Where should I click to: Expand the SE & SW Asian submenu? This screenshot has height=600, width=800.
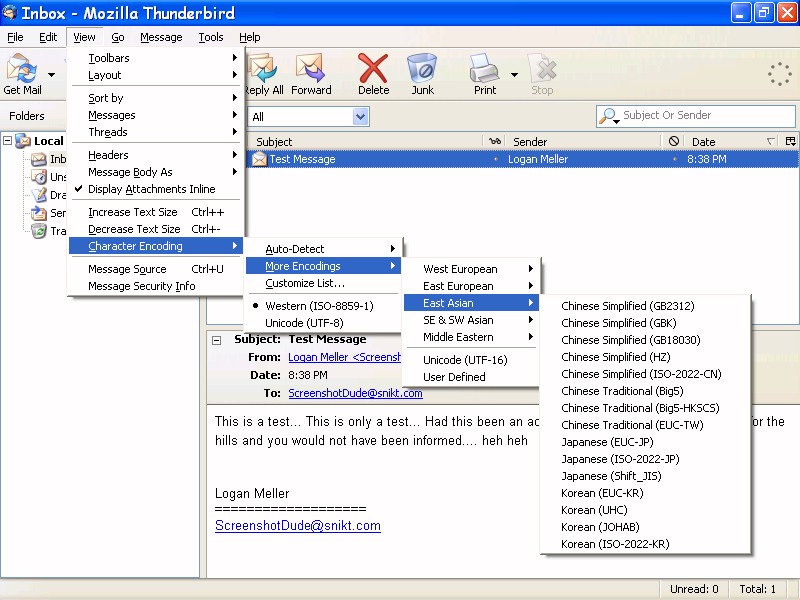click(471, 320)
